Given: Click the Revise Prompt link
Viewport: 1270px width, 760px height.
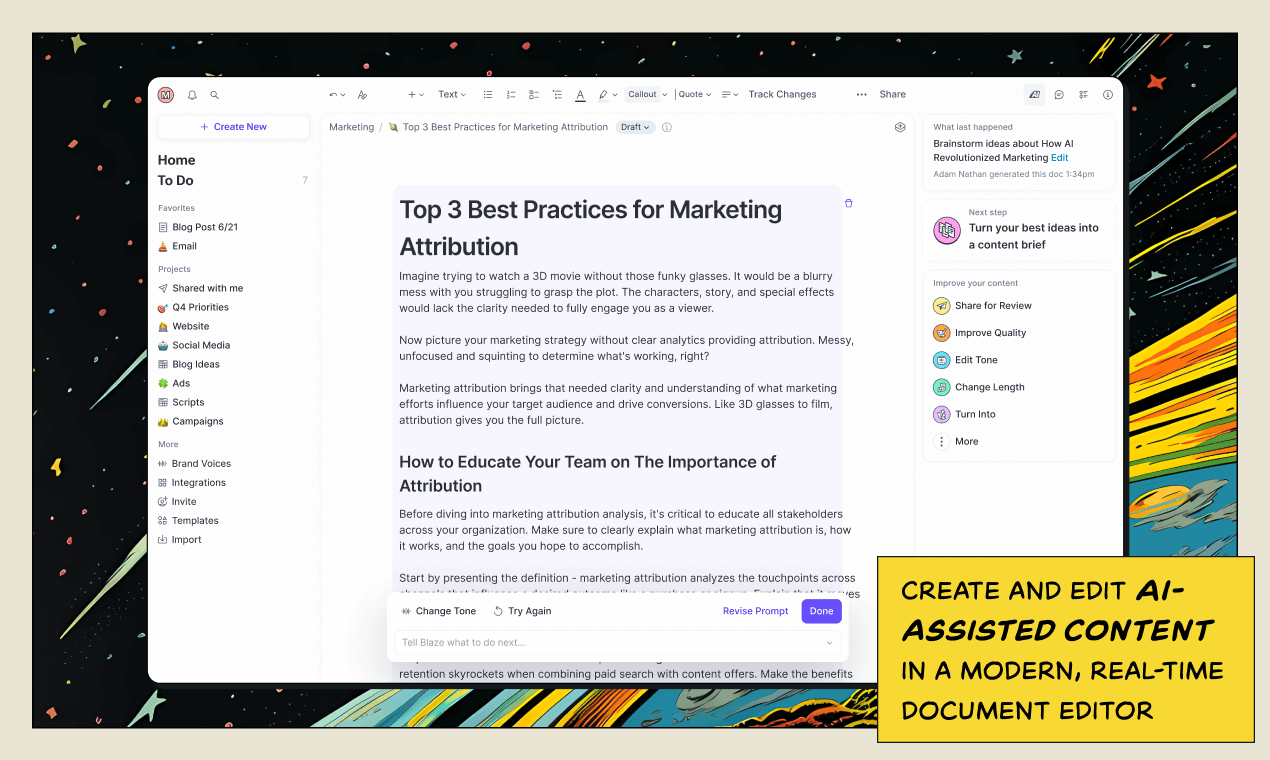Looking at the screenshot, I should [755, 611].
